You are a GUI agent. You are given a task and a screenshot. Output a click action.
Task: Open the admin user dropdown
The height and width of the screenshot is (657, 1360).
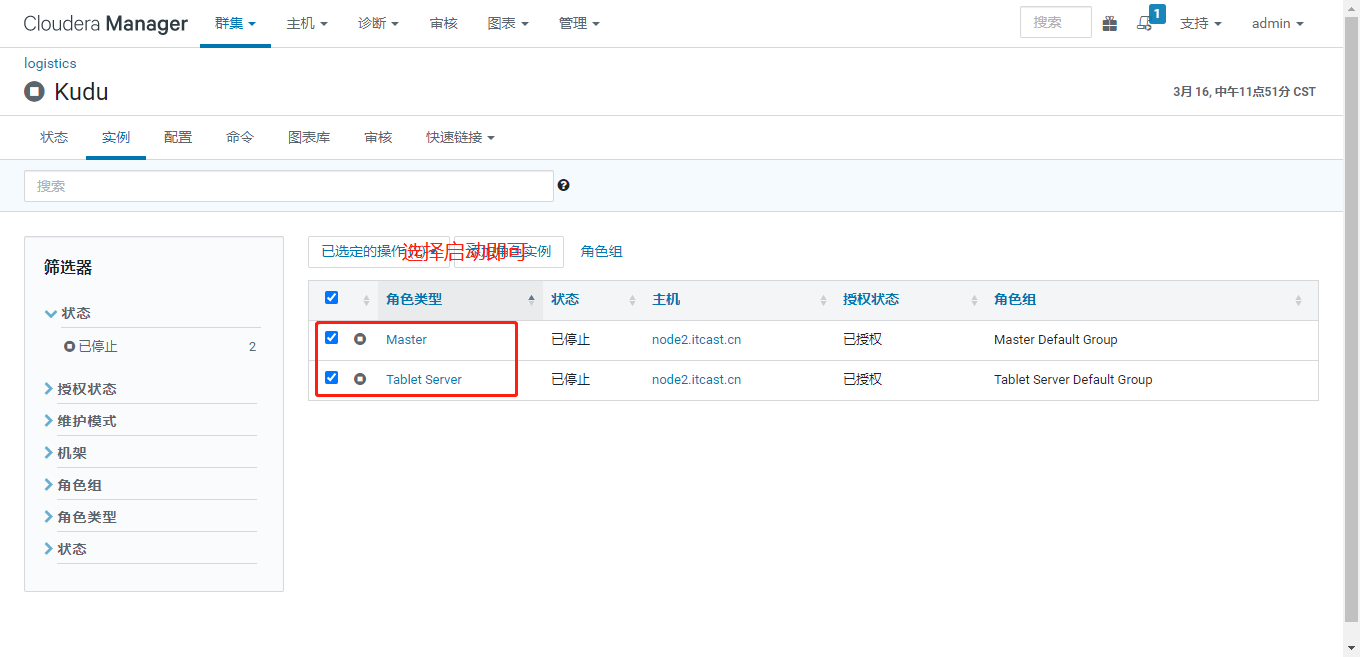tap(1277, 23)
